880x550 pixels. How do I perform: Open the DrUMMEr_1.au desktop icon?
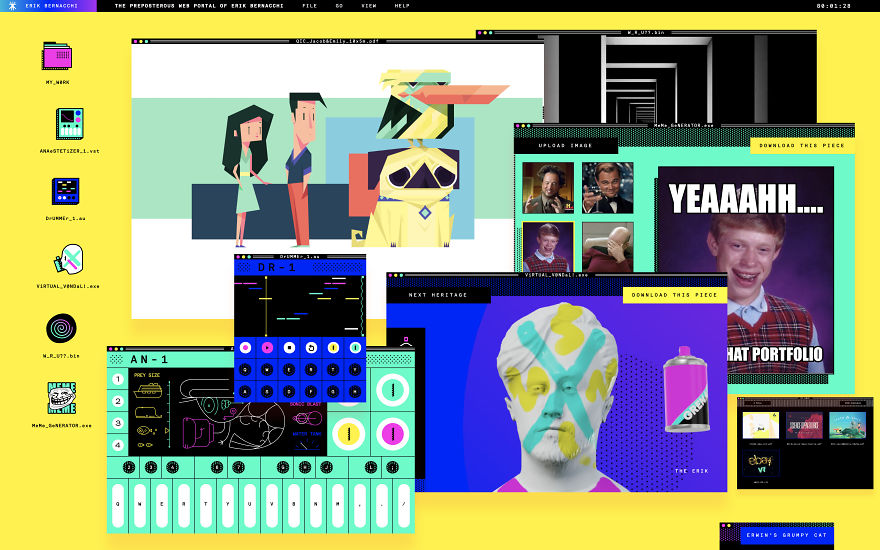tap(66, 191)
